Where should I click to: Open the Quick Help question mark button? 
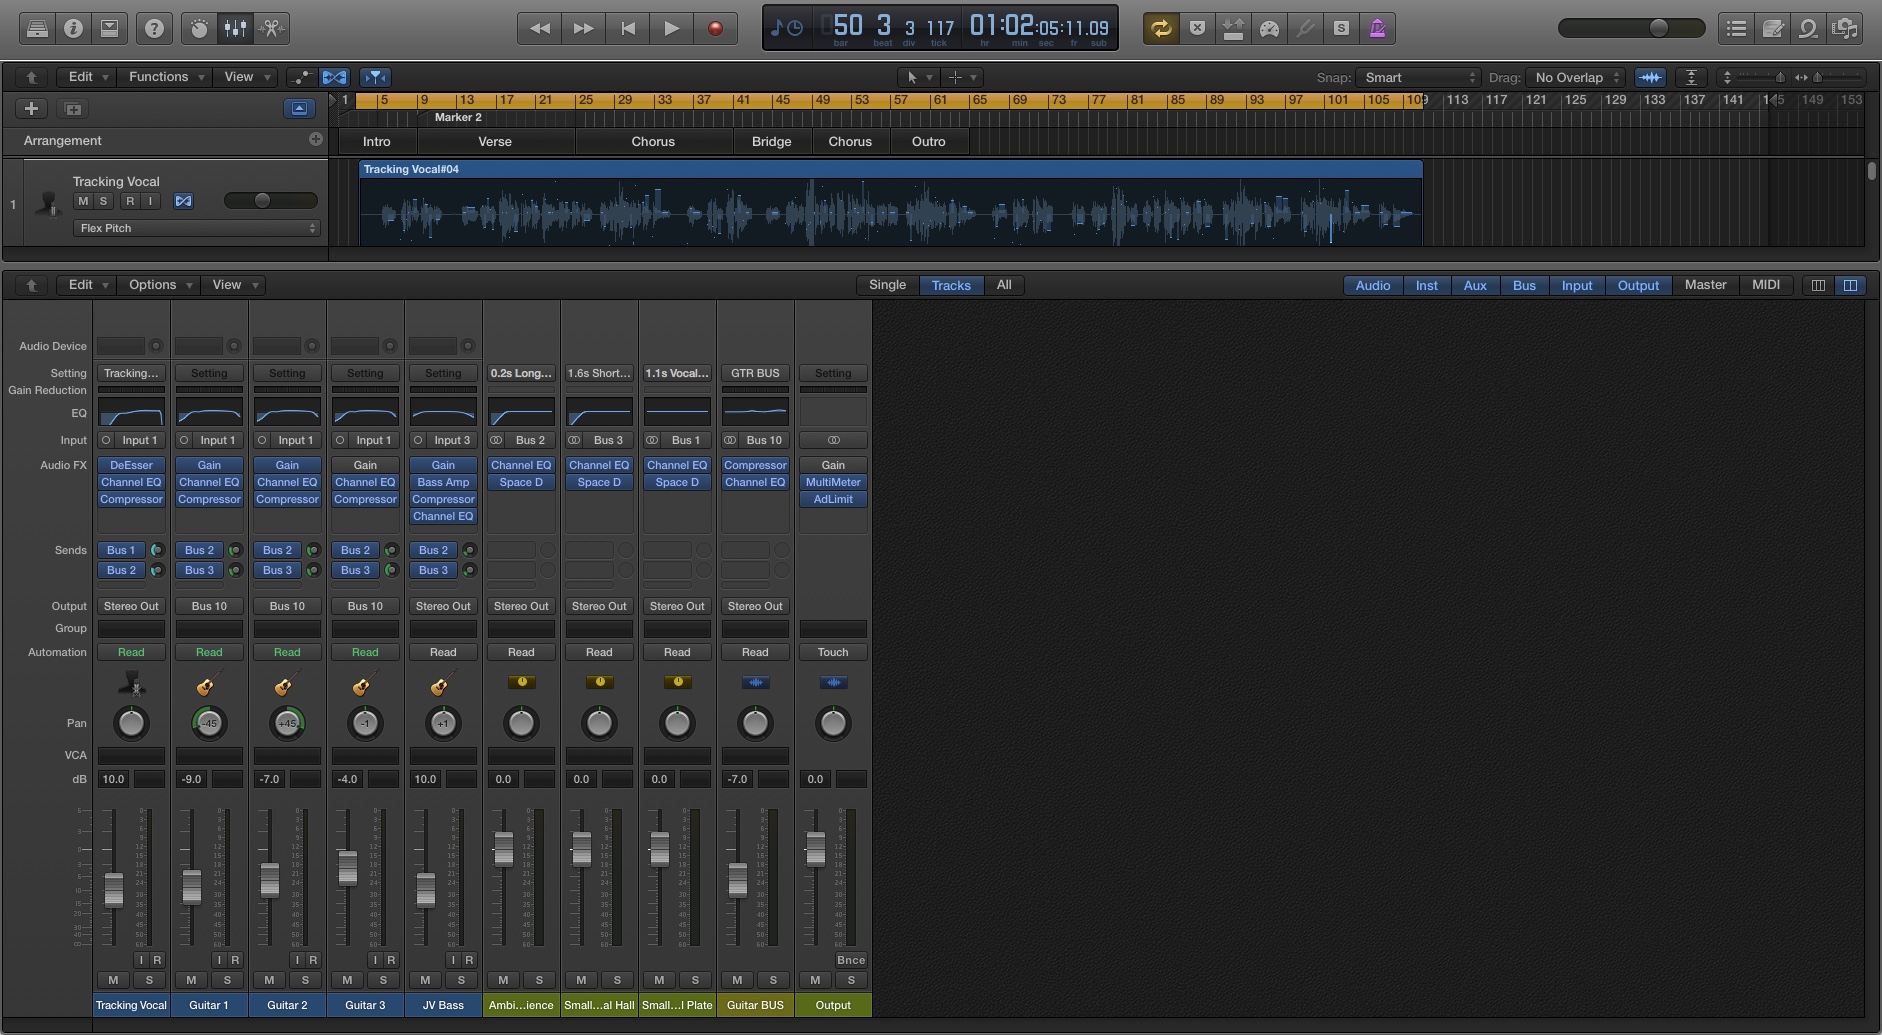154,28
